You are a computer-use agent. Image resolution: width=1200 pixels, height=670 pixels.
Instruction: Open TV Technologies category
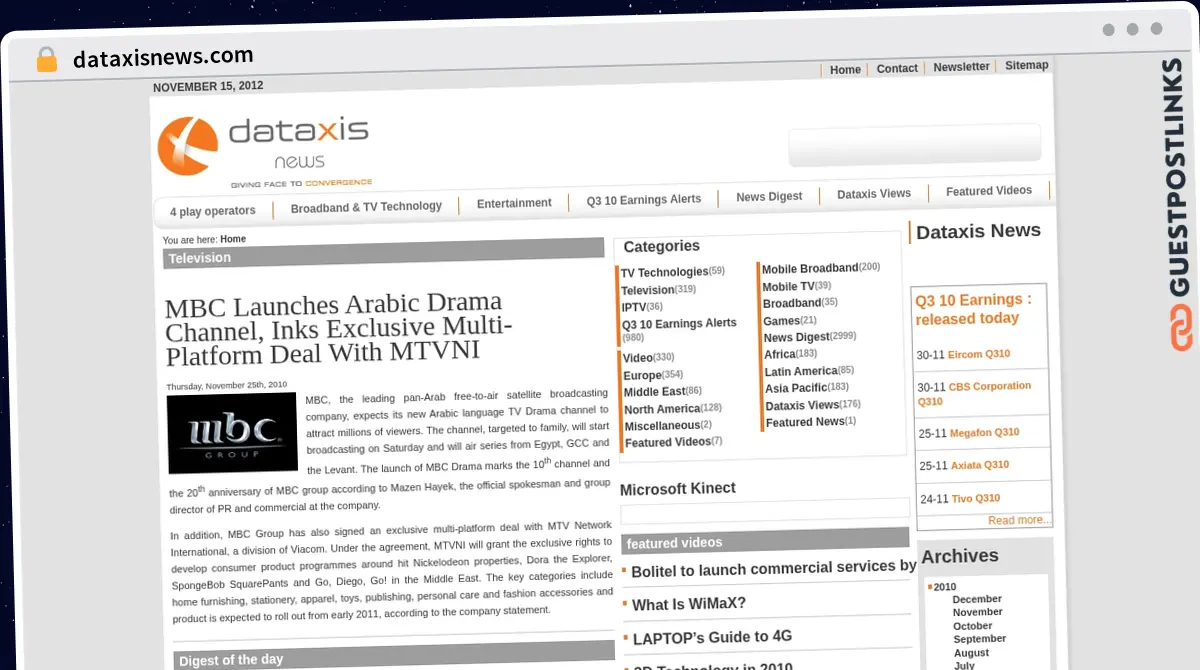point(664,272)
